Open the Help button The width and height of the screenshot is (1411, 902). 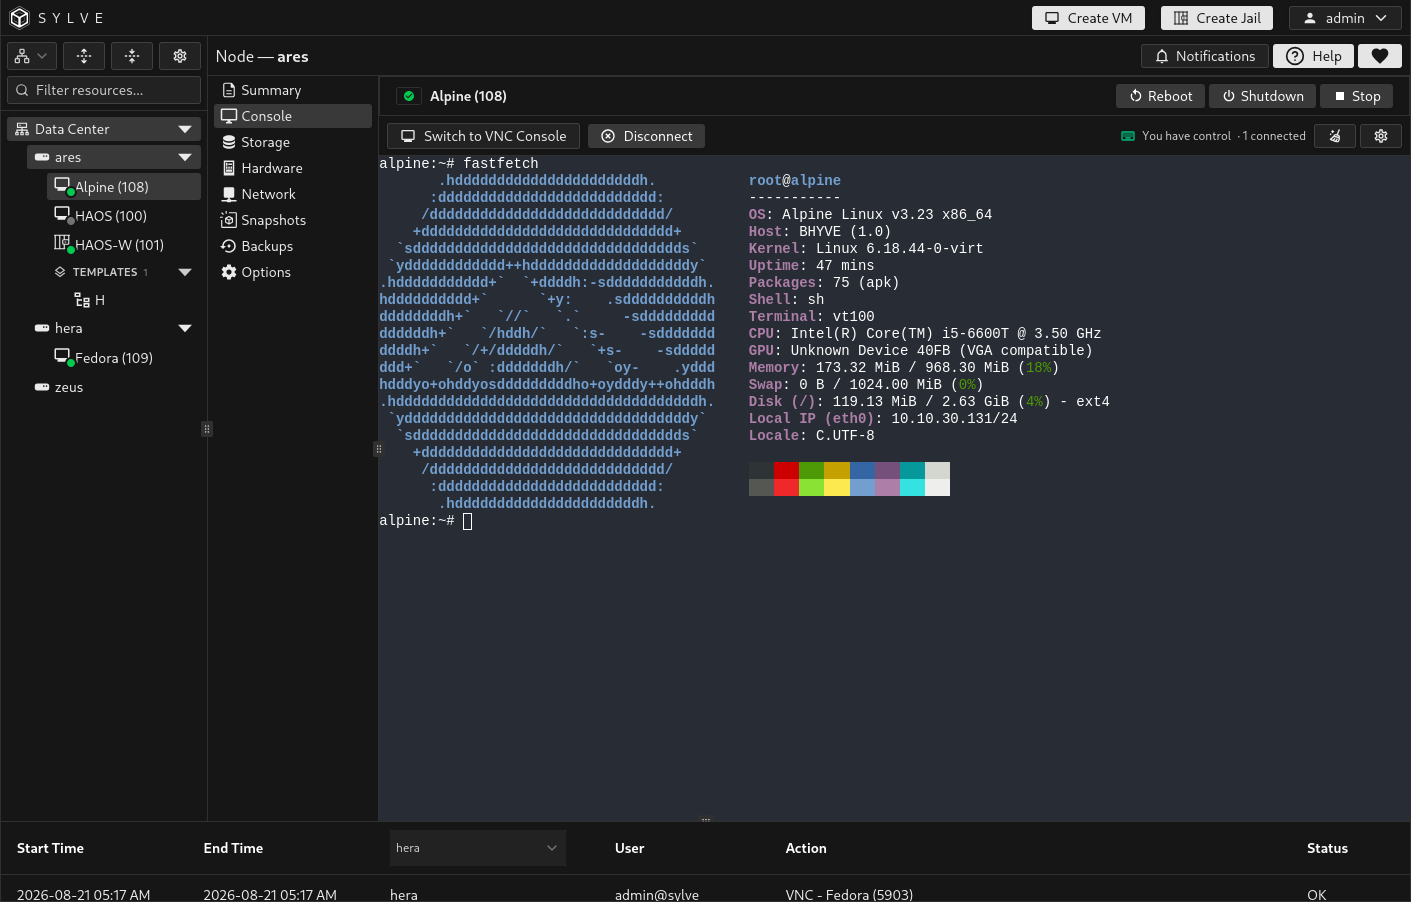pos(1313,56)
